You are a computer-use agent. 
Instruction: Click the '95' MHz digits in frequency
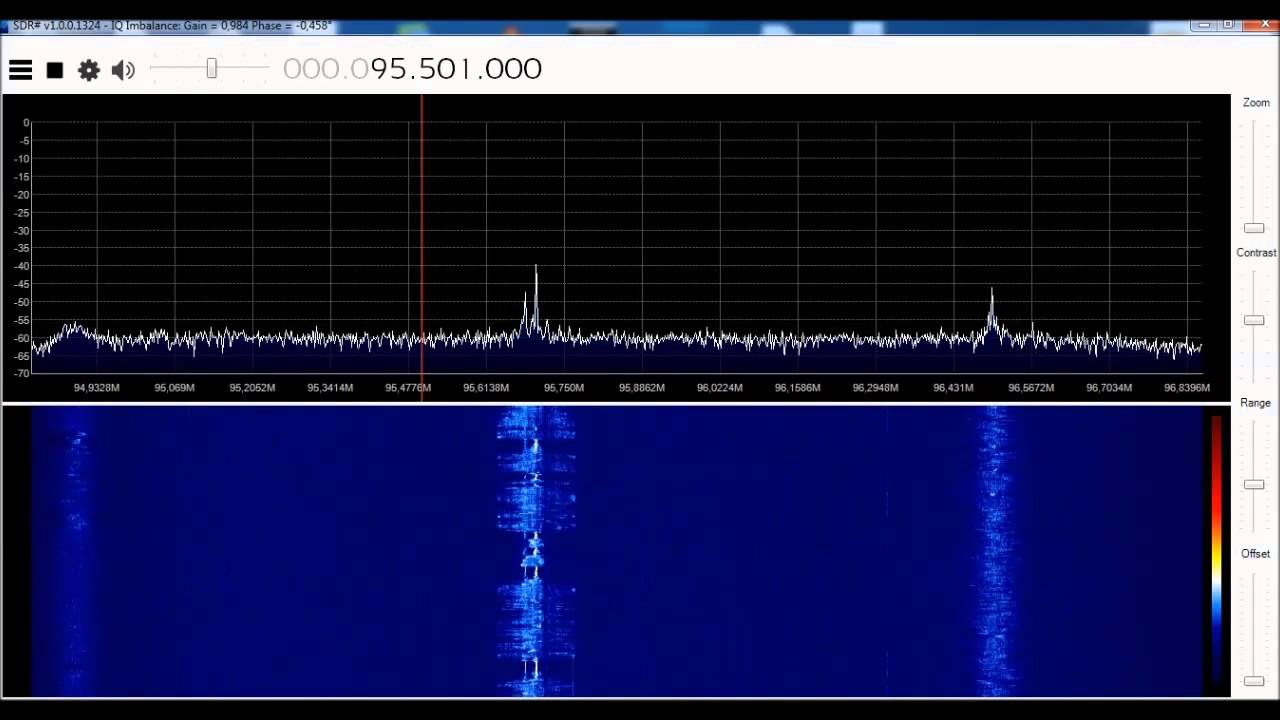390,69
